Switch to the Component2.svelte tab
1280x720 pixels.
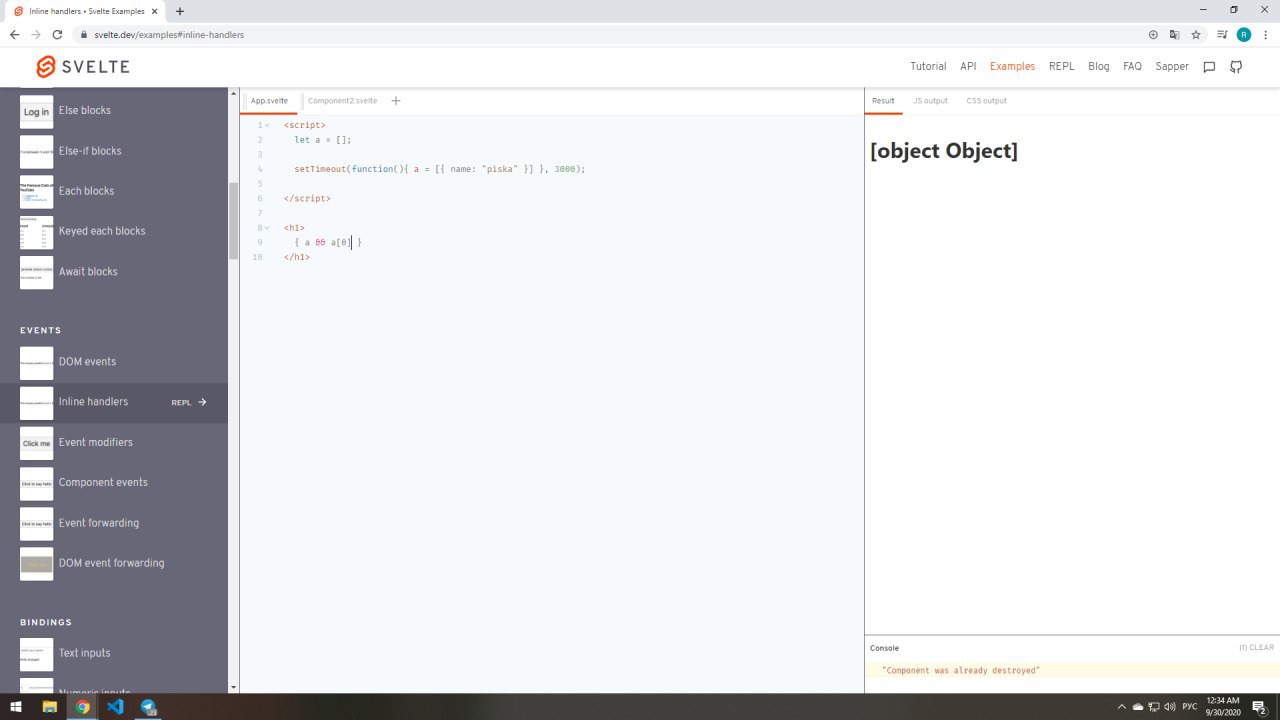(x=342, y=101)
